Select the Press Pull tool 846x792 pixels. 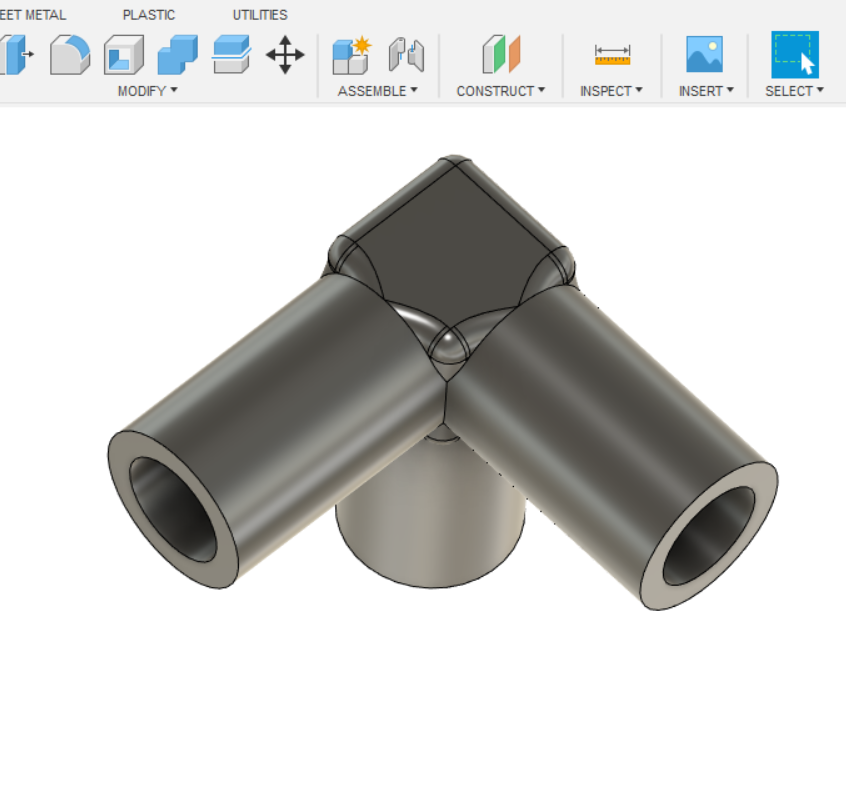(12, 57)
